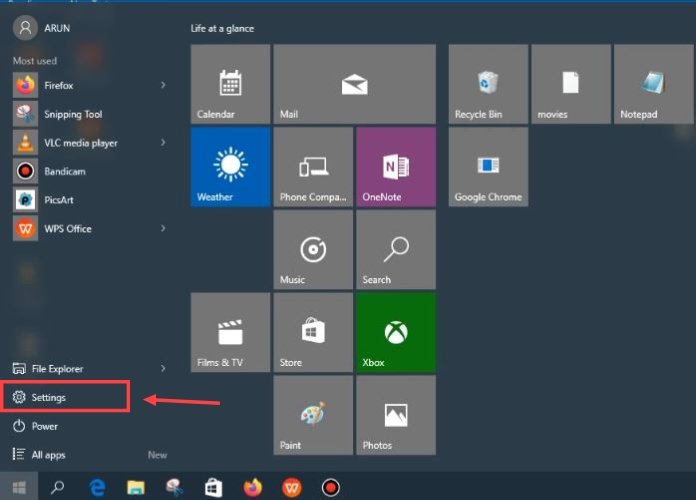Launch the Films & TV tile
696x500 pixels.
pyautogui.click(x=230, y=332)
